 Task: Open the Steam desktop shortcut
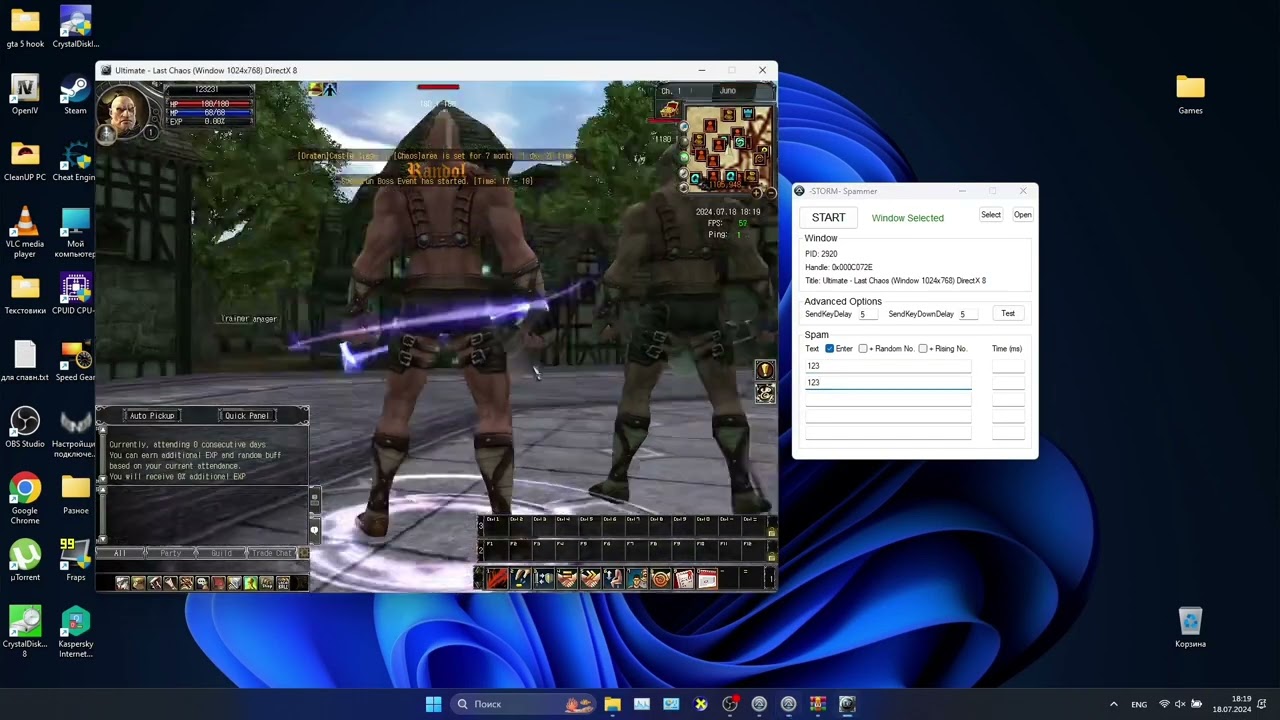click(x=75, y=95)
